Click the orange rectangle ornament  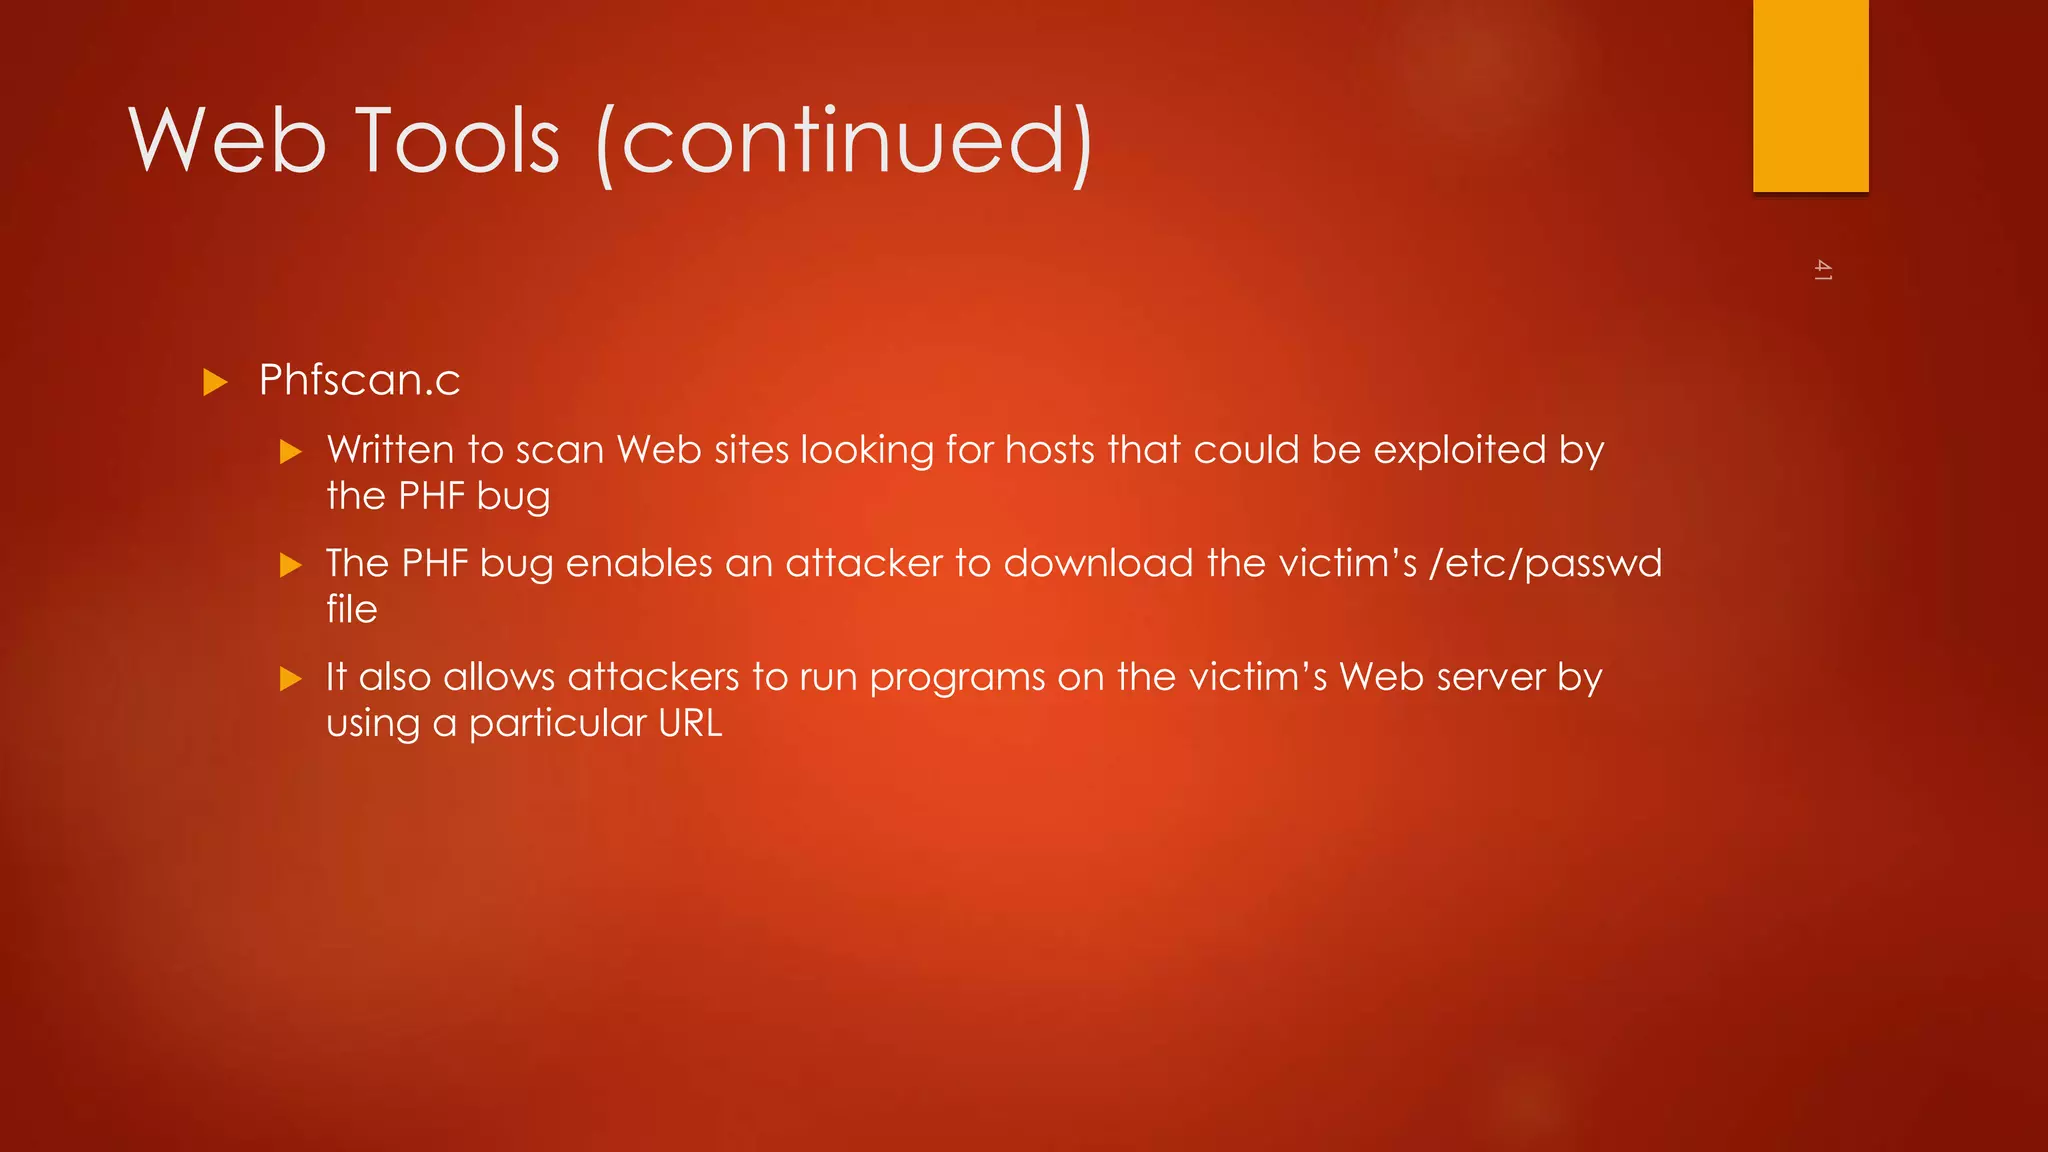click(x=1810, y=96)
